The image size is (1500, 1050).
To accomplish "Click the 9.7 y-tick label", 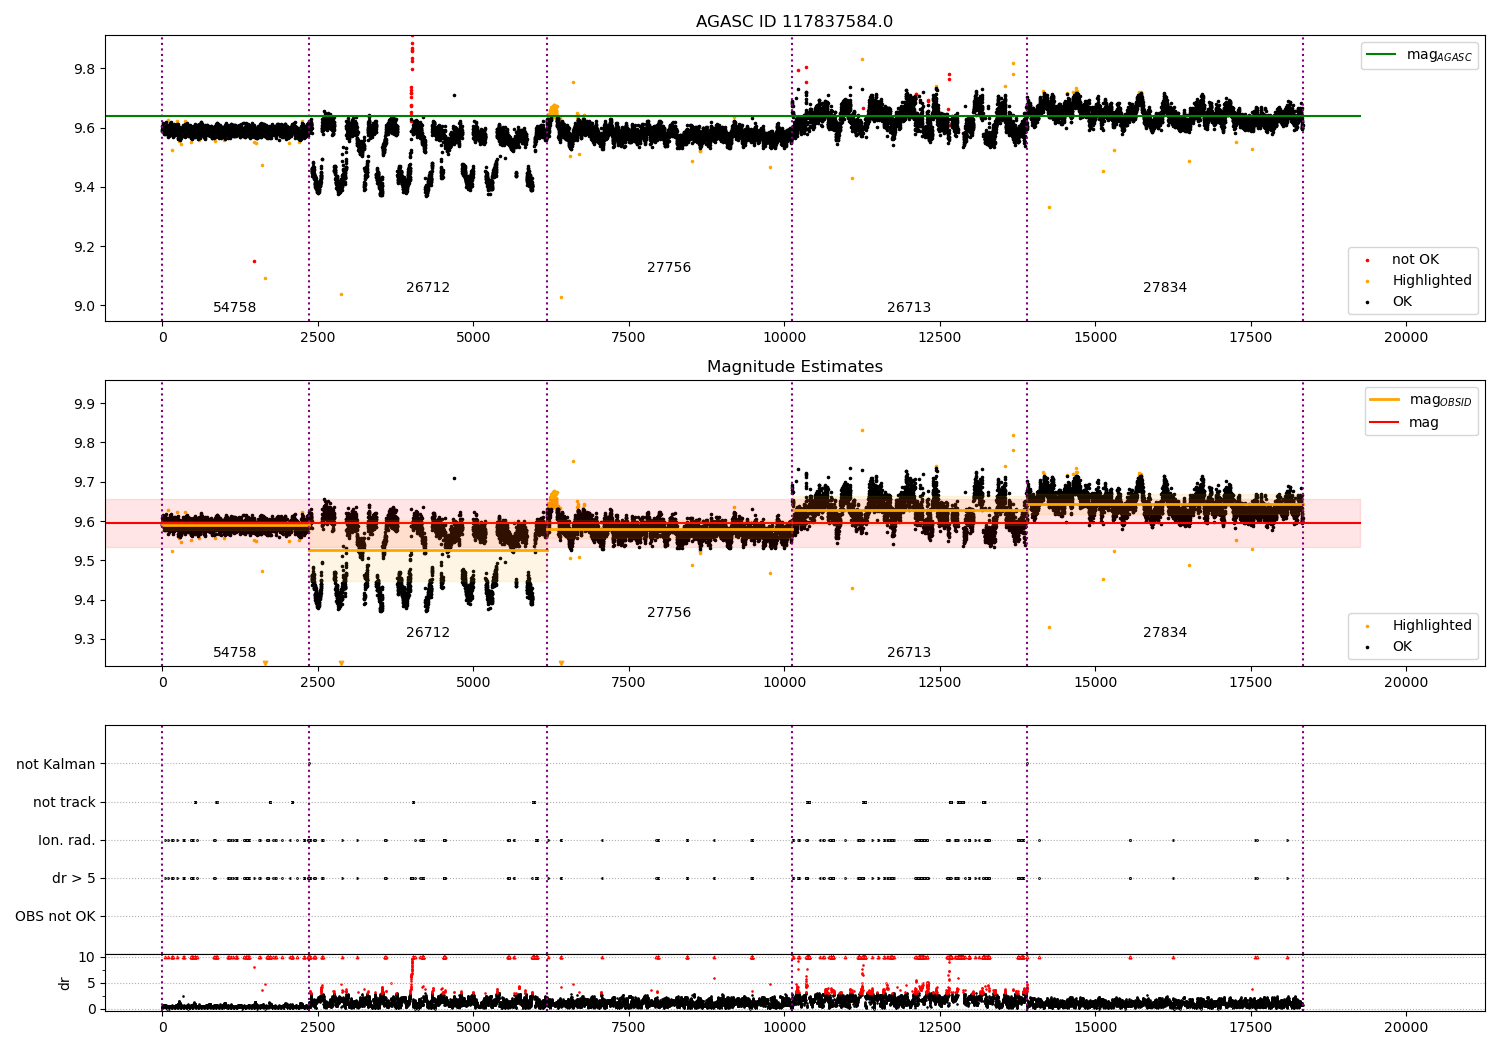I will [83, 483].
